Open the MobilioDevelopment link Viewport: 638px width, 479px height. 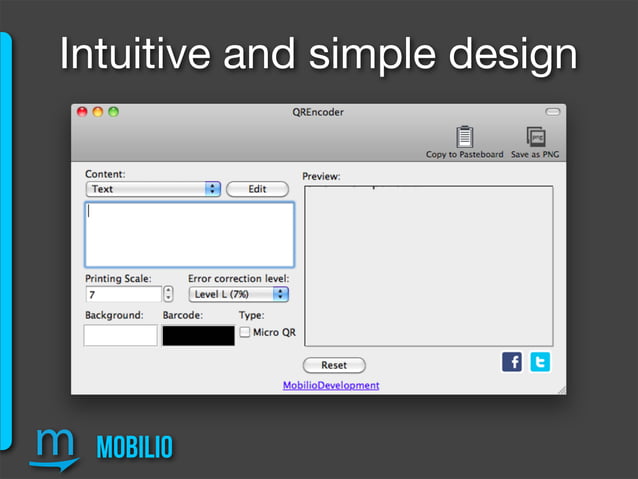(x=331, y=385)
